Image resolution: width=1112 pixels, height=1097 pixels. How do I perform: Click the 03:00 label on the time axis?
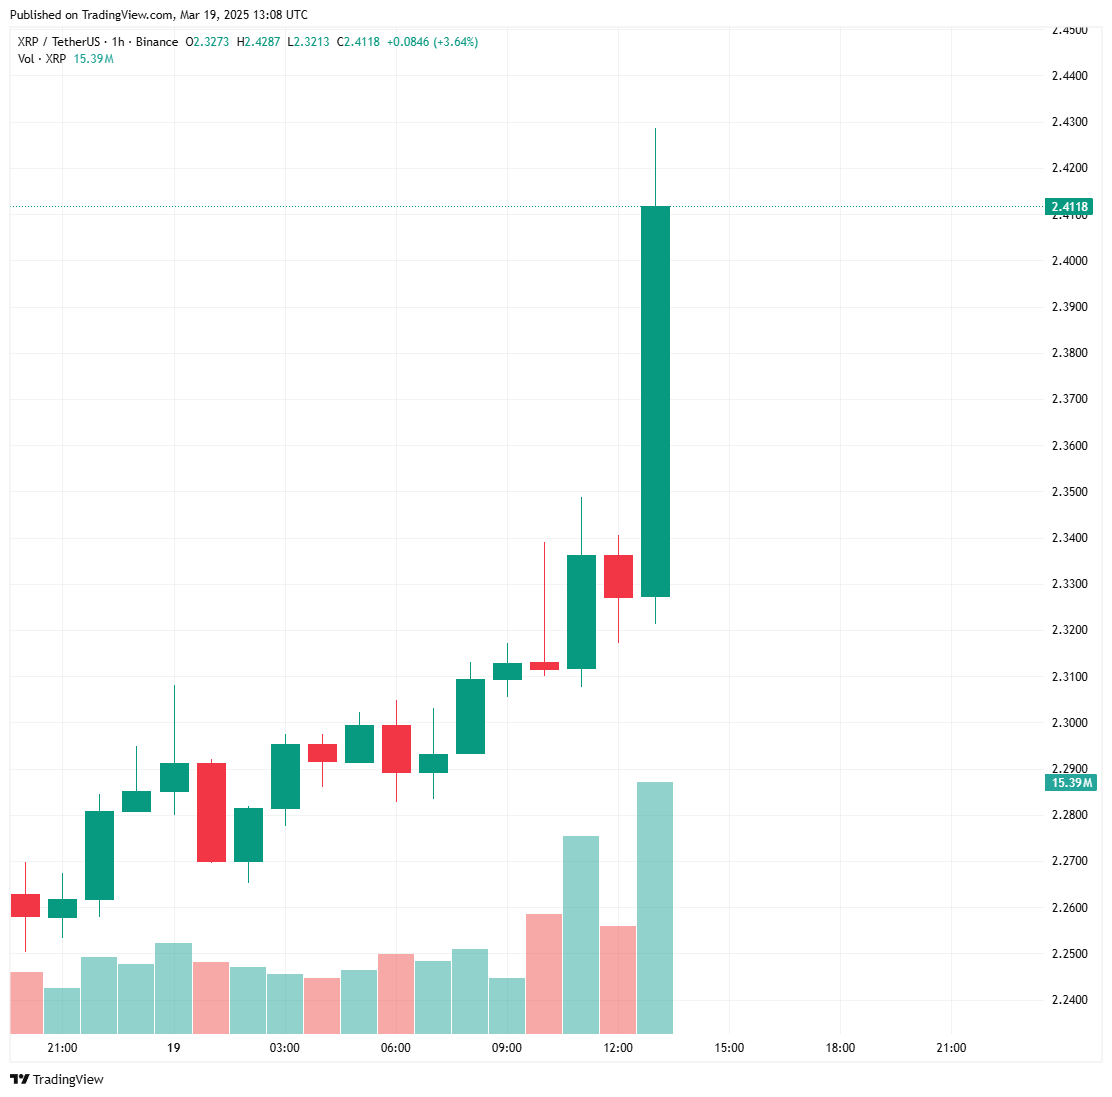[285, 1048]
